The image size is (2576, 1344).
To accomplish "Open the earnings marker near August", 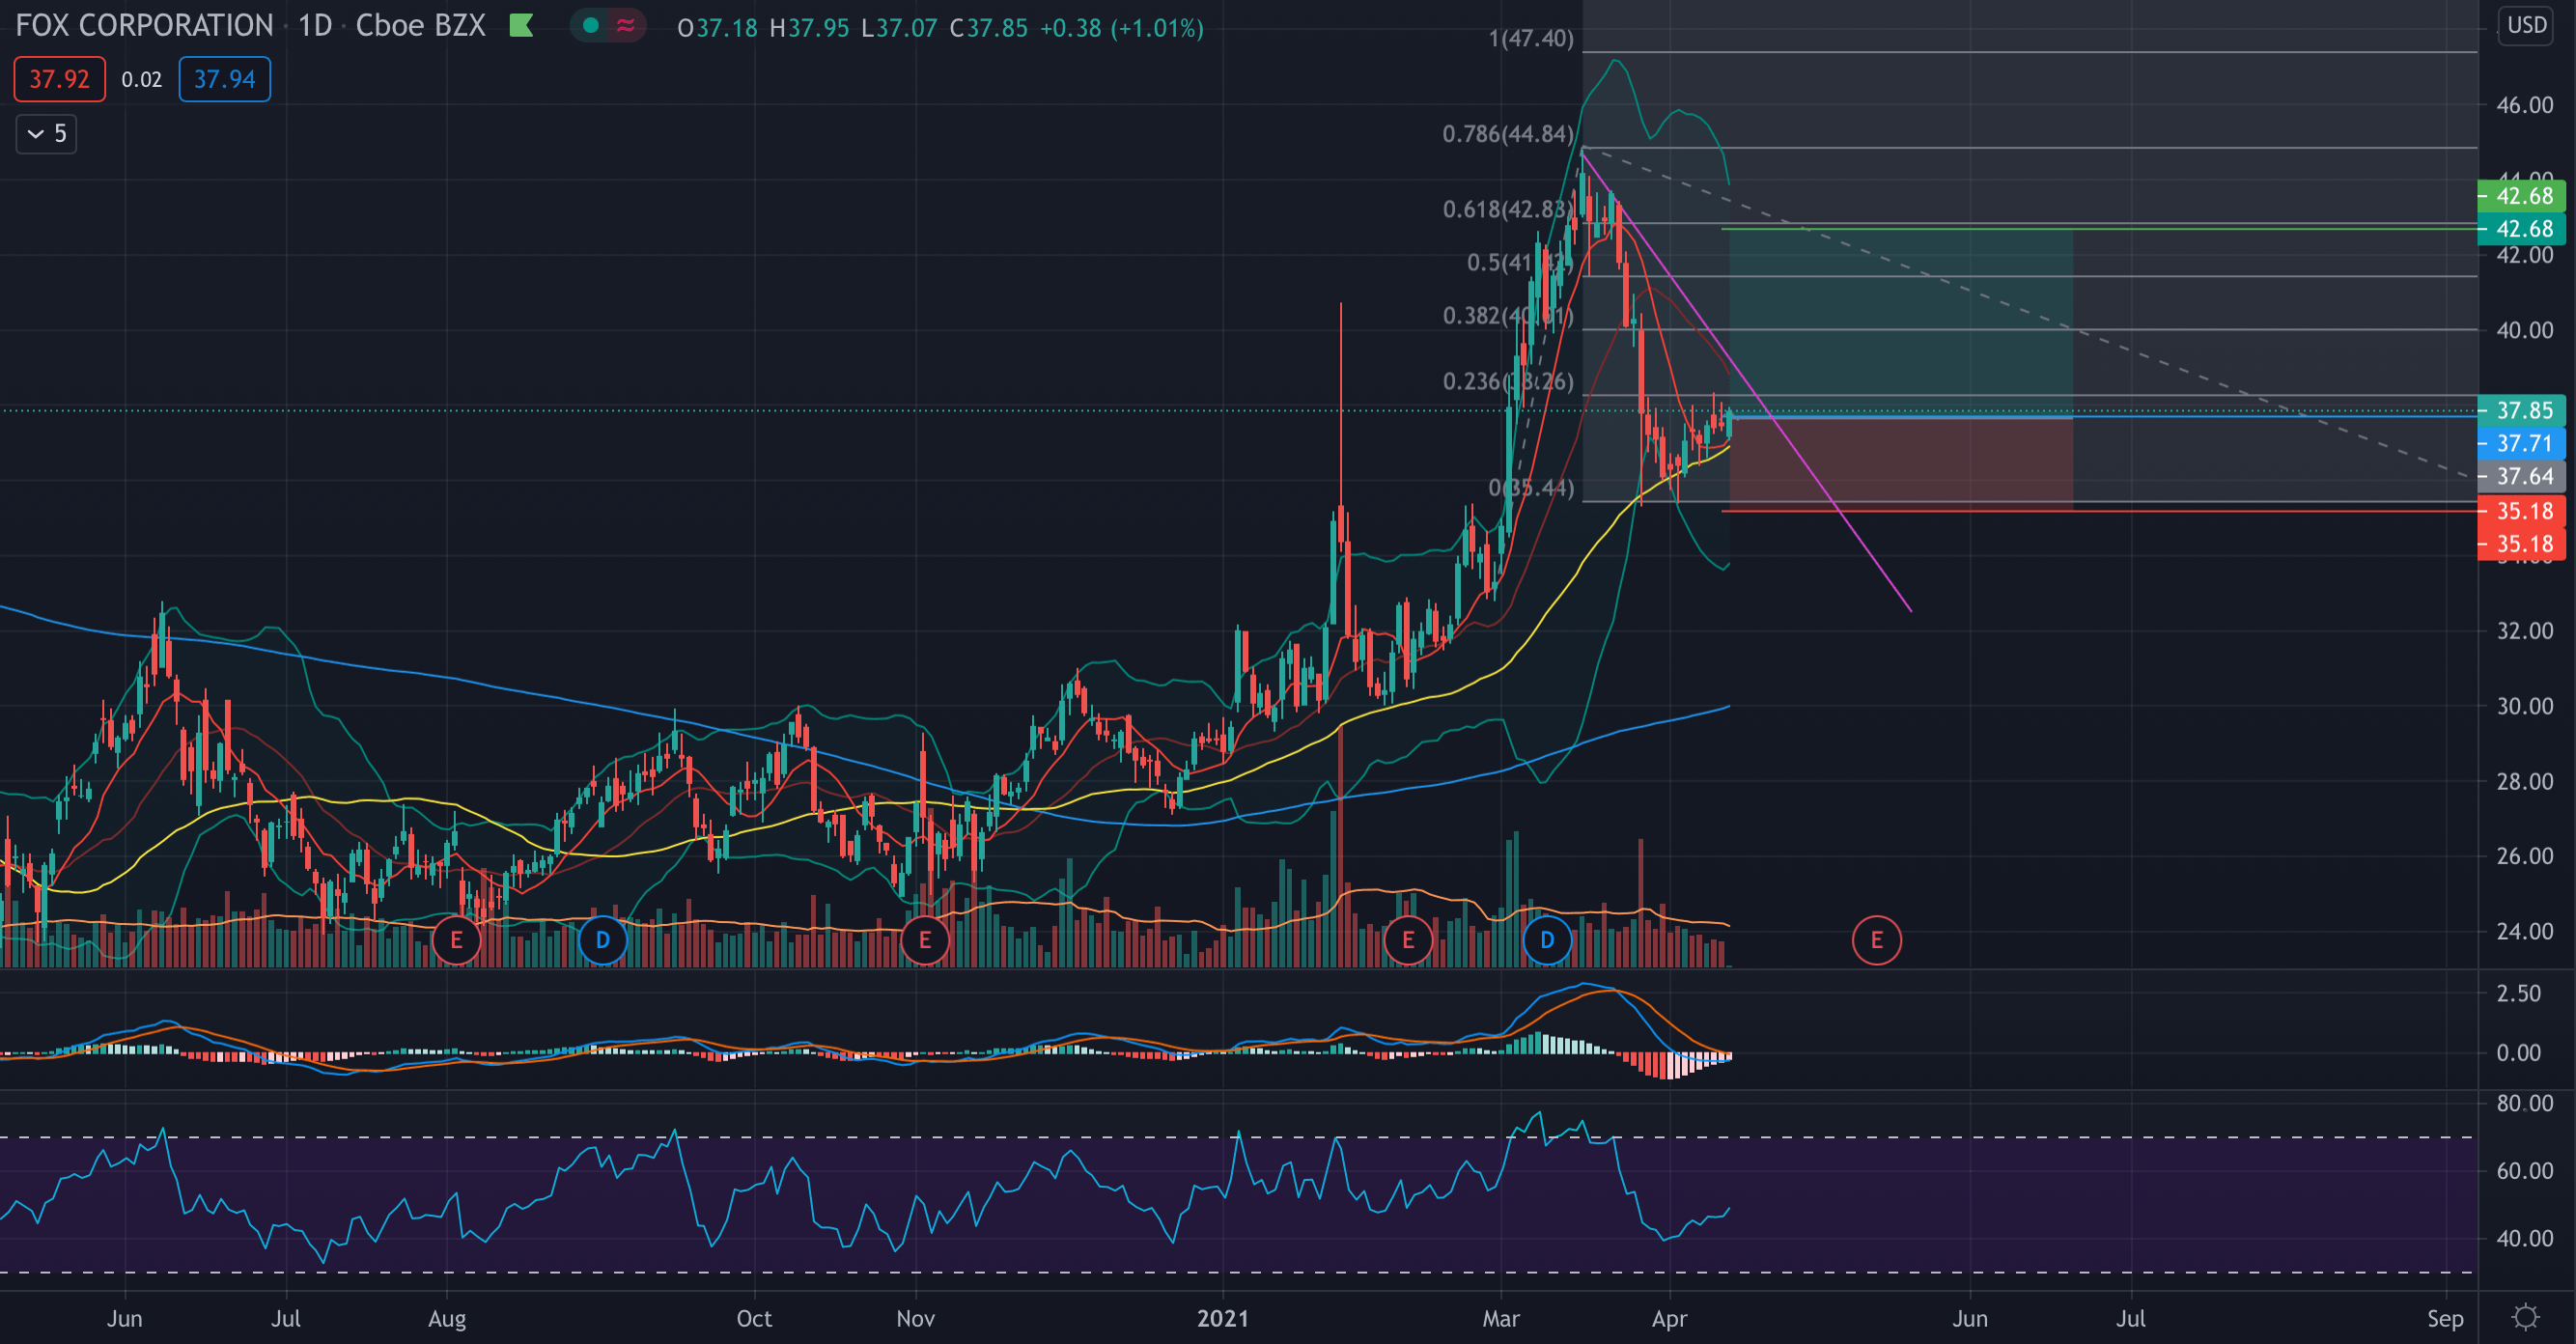I will coord(457,940).
